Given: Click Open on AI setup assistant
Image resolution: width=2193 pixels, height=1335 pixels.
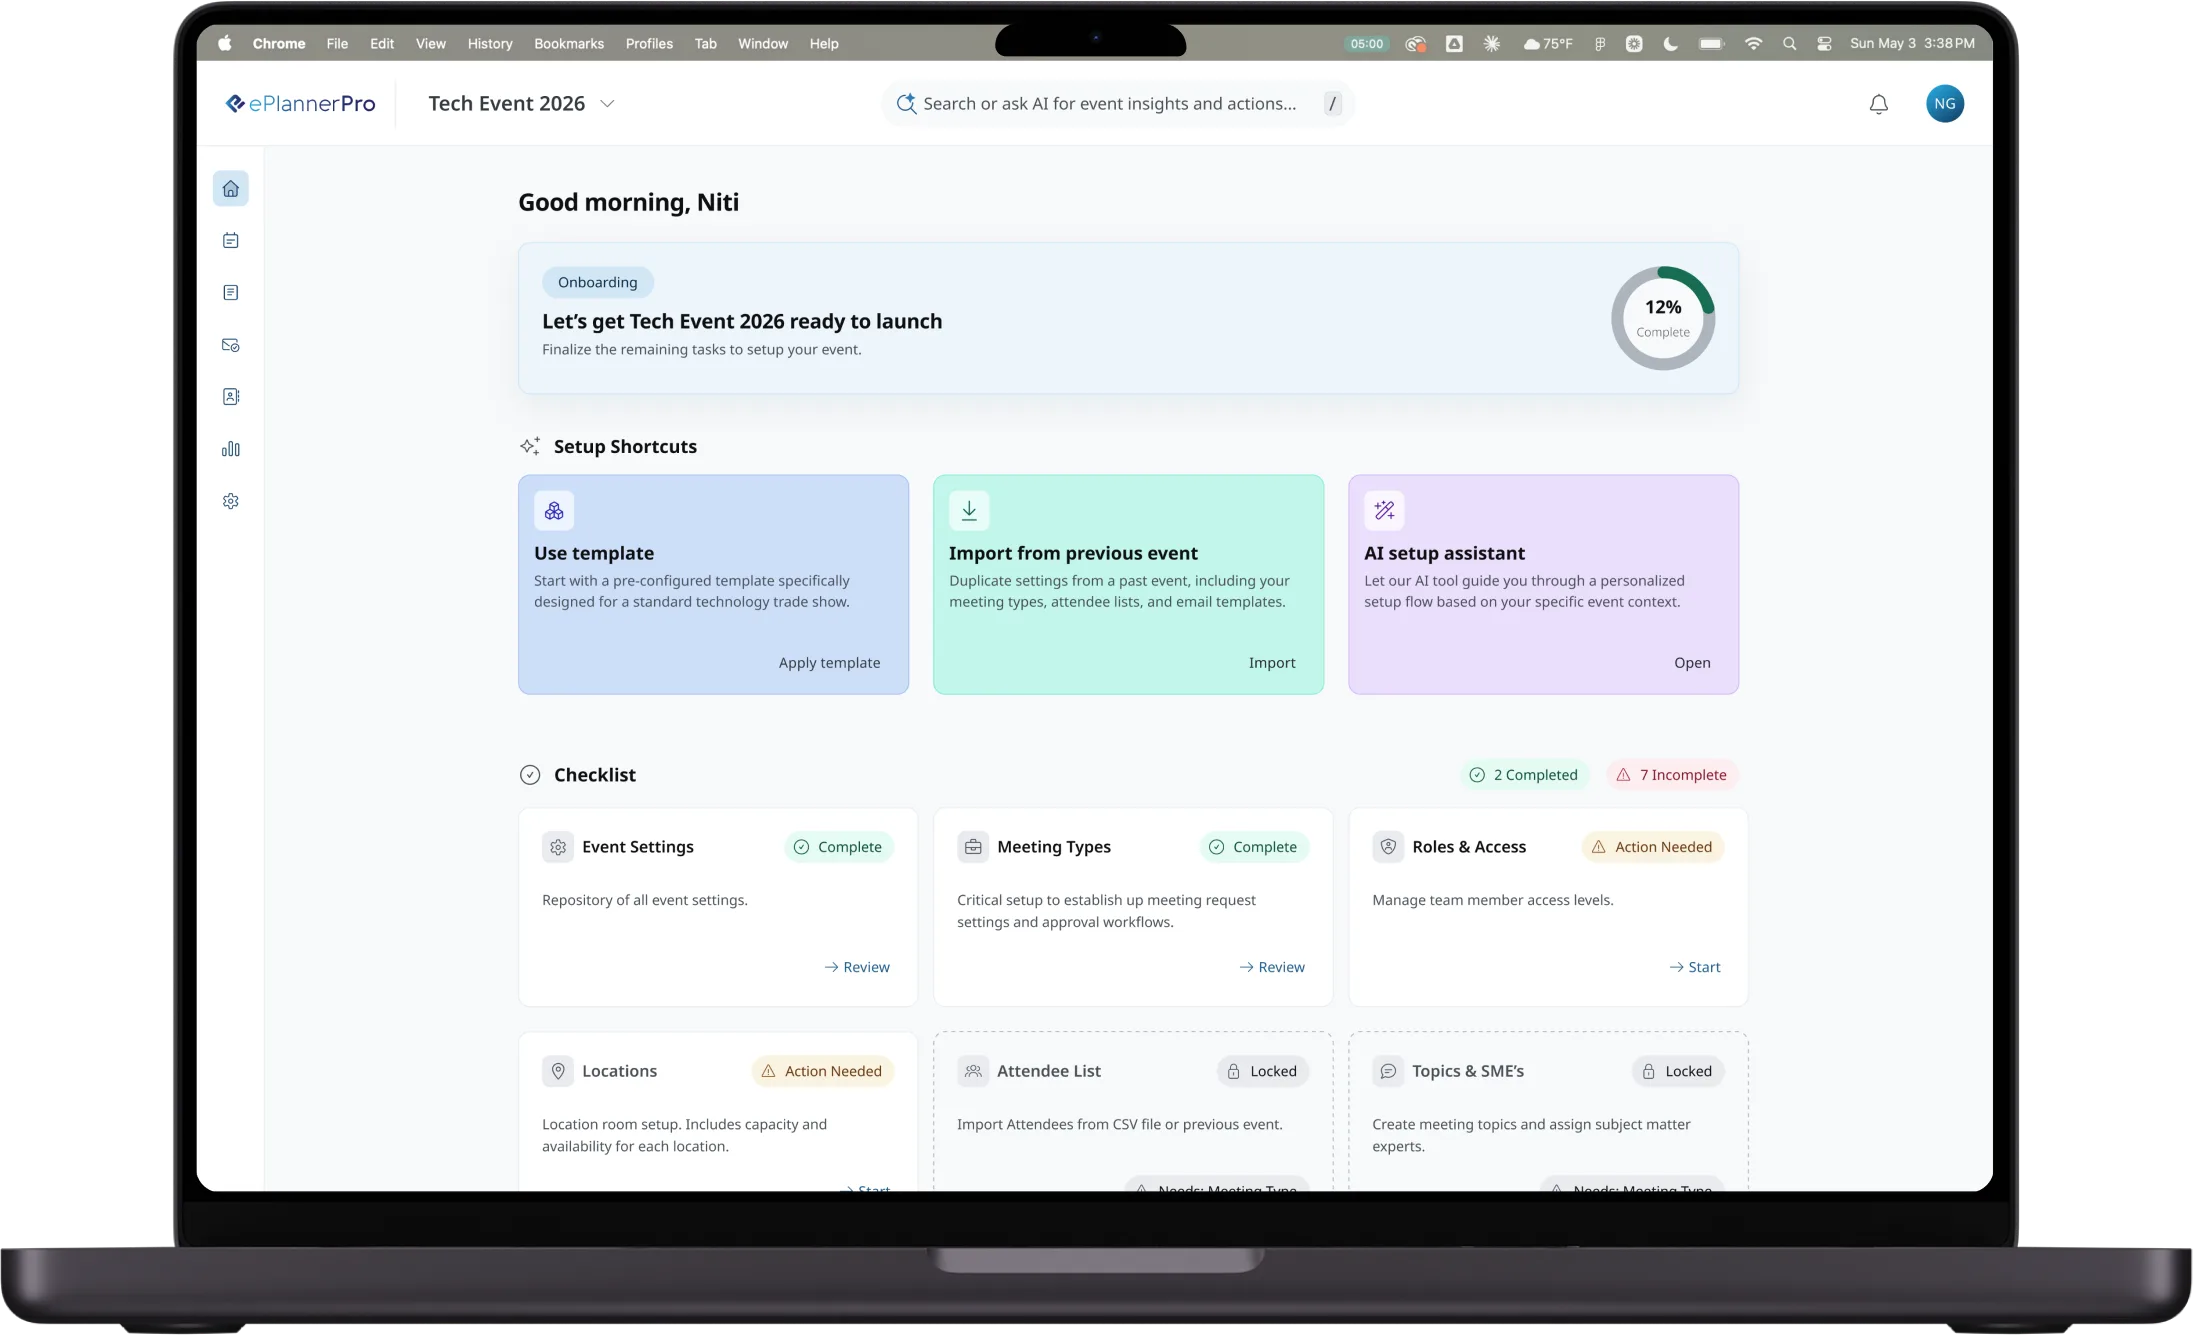Looking at the screenshot, I should [x=1692, y=663].
